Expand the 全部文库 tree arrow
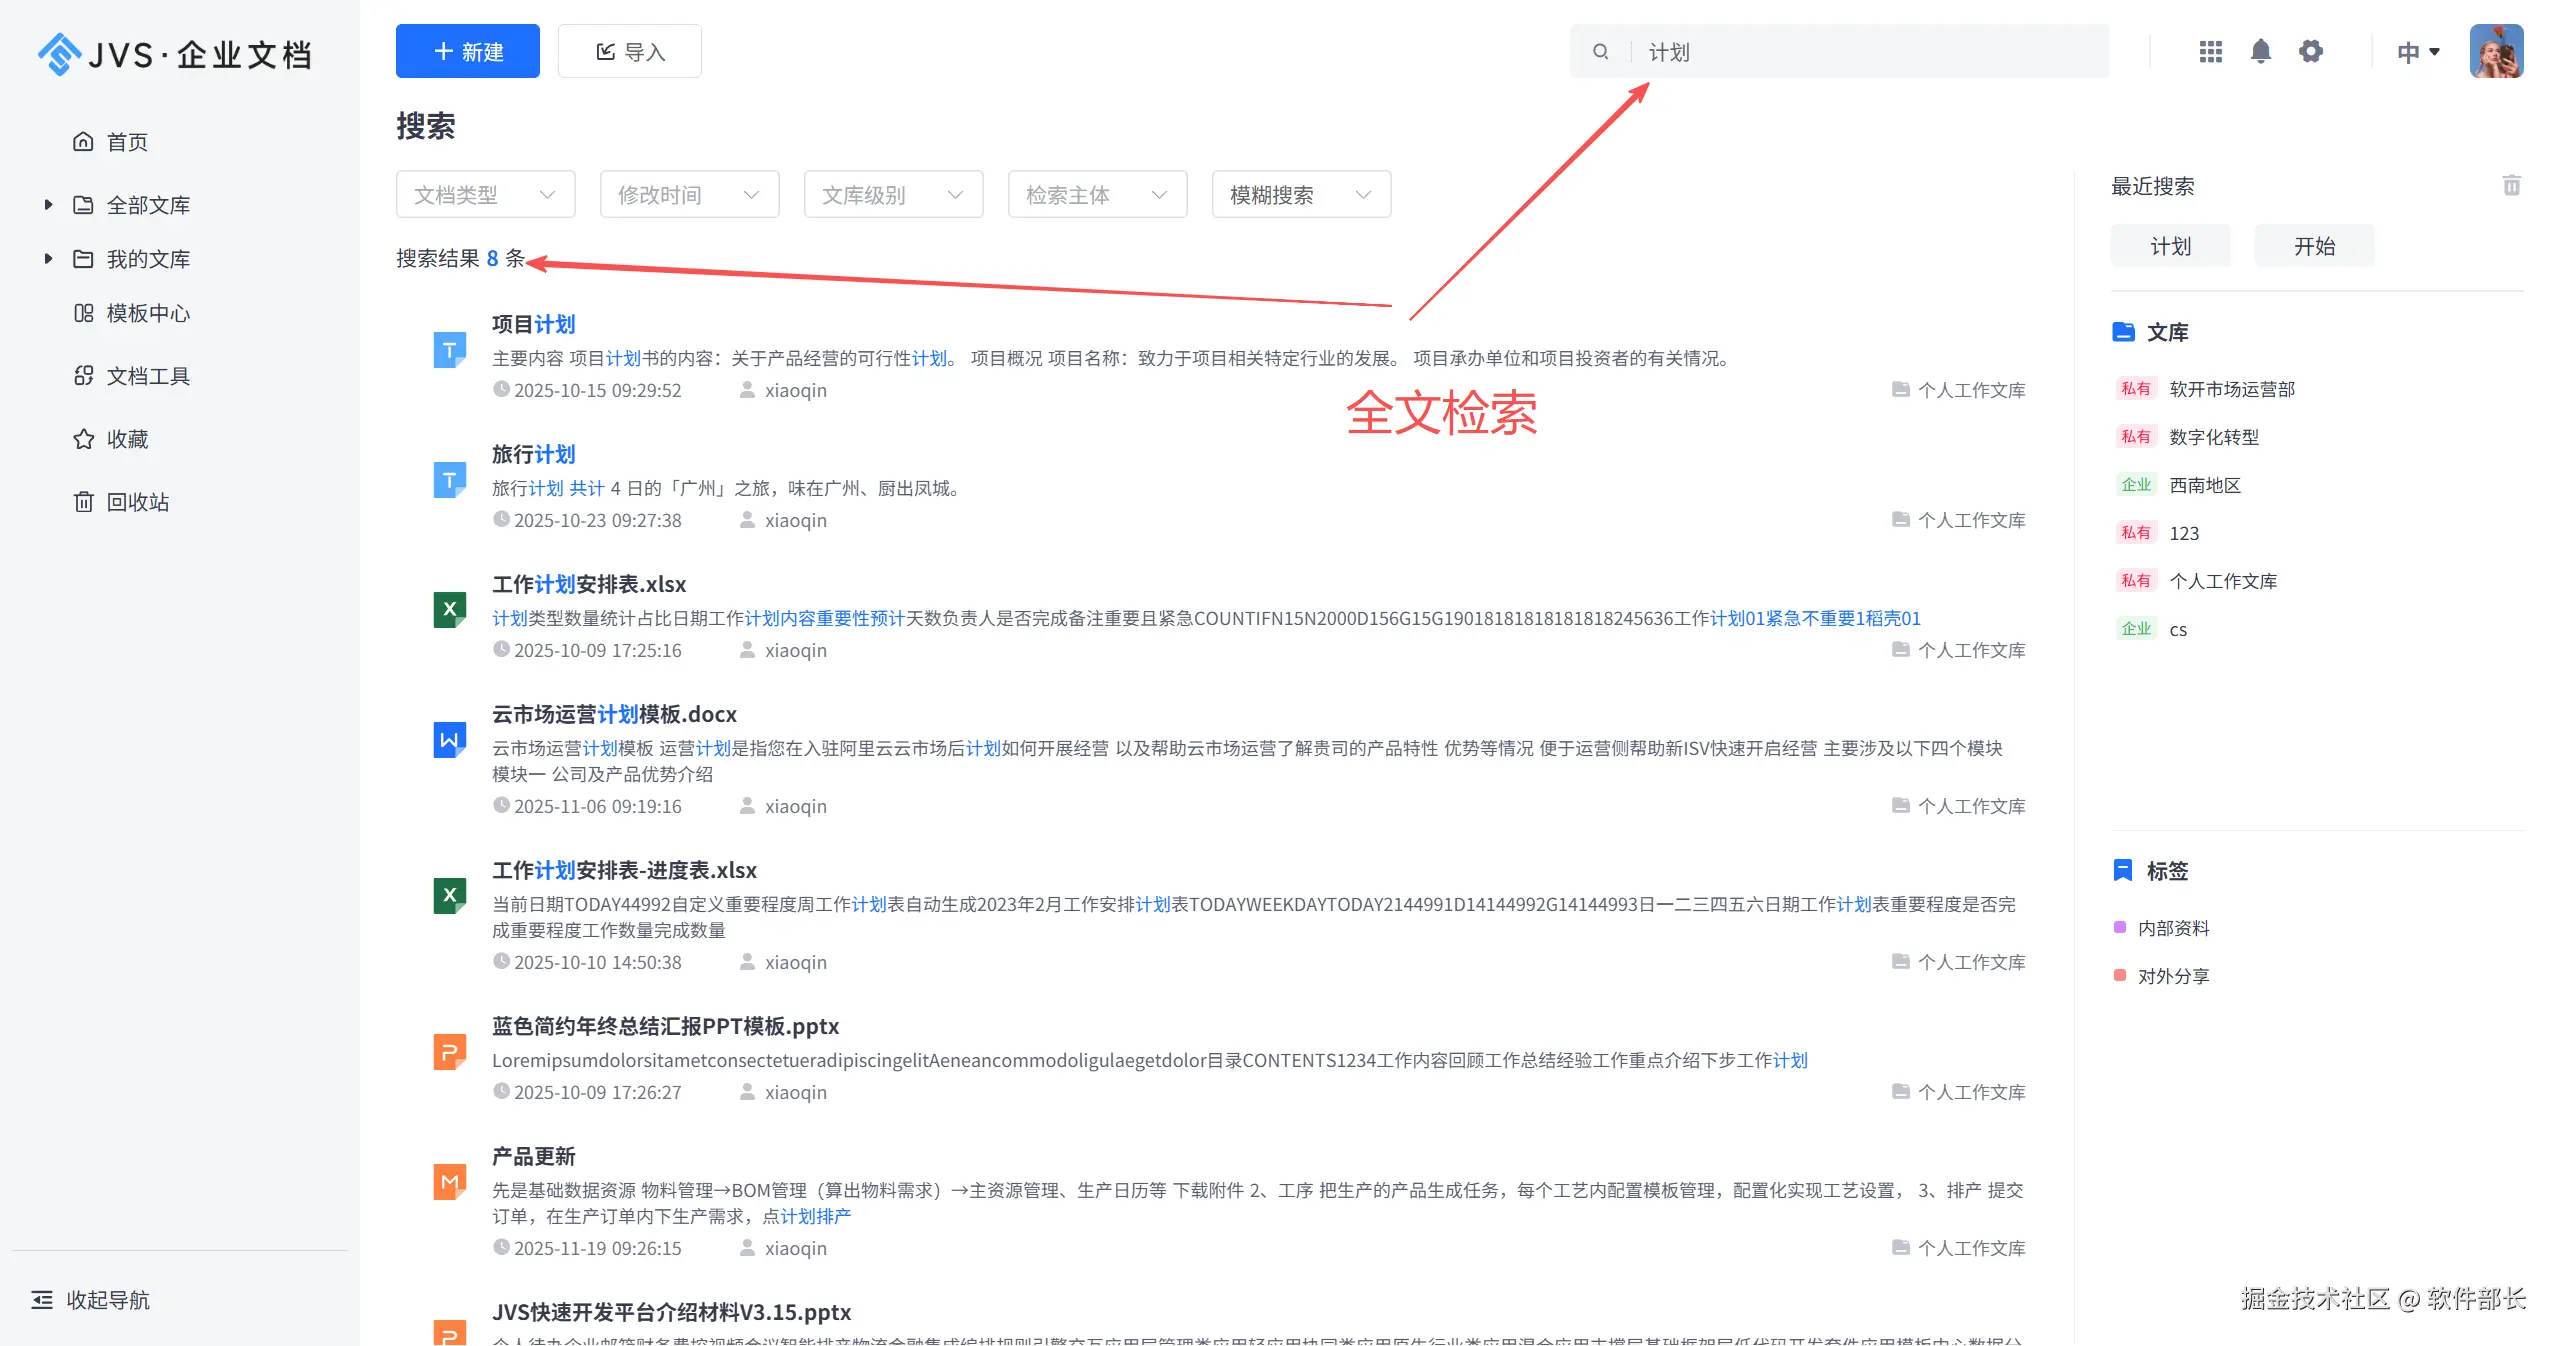The height and width of the screenshot is (1346, 2560). [x=48, y=205]
